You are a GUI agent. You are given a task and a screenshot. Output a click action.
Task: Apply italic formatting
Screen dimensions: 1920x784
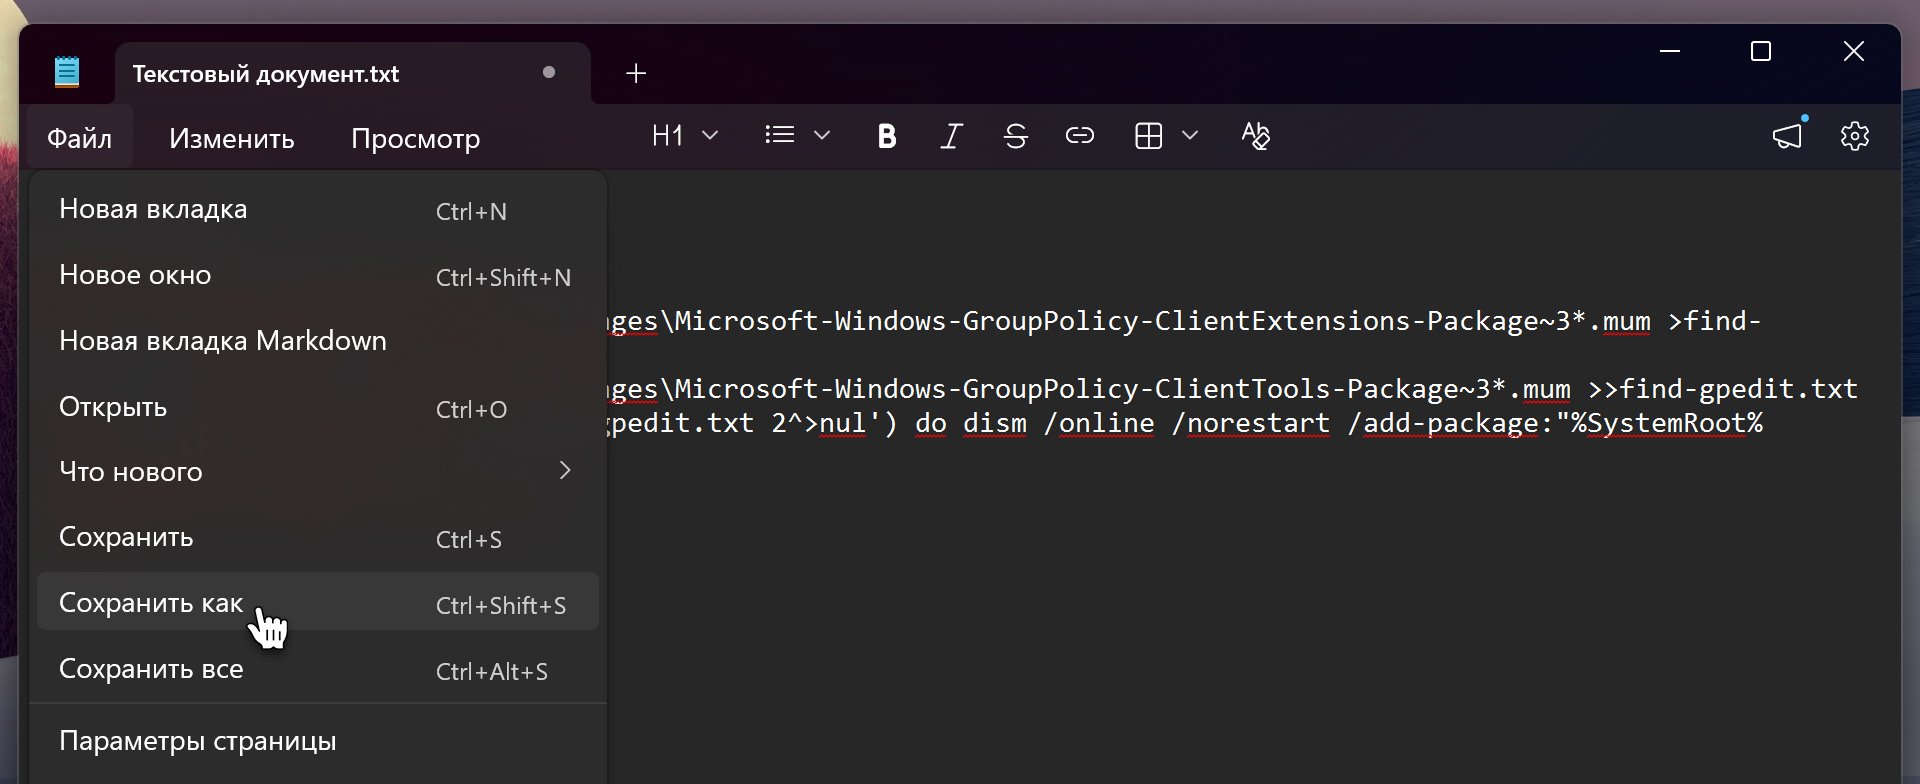(x=951, y=136)
